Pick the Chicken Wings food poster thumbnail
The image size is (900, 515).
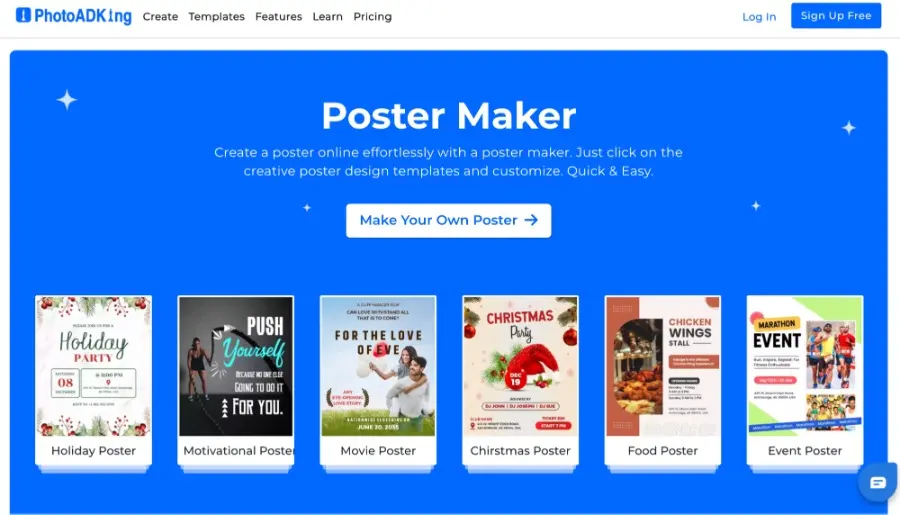coord(663,366)
